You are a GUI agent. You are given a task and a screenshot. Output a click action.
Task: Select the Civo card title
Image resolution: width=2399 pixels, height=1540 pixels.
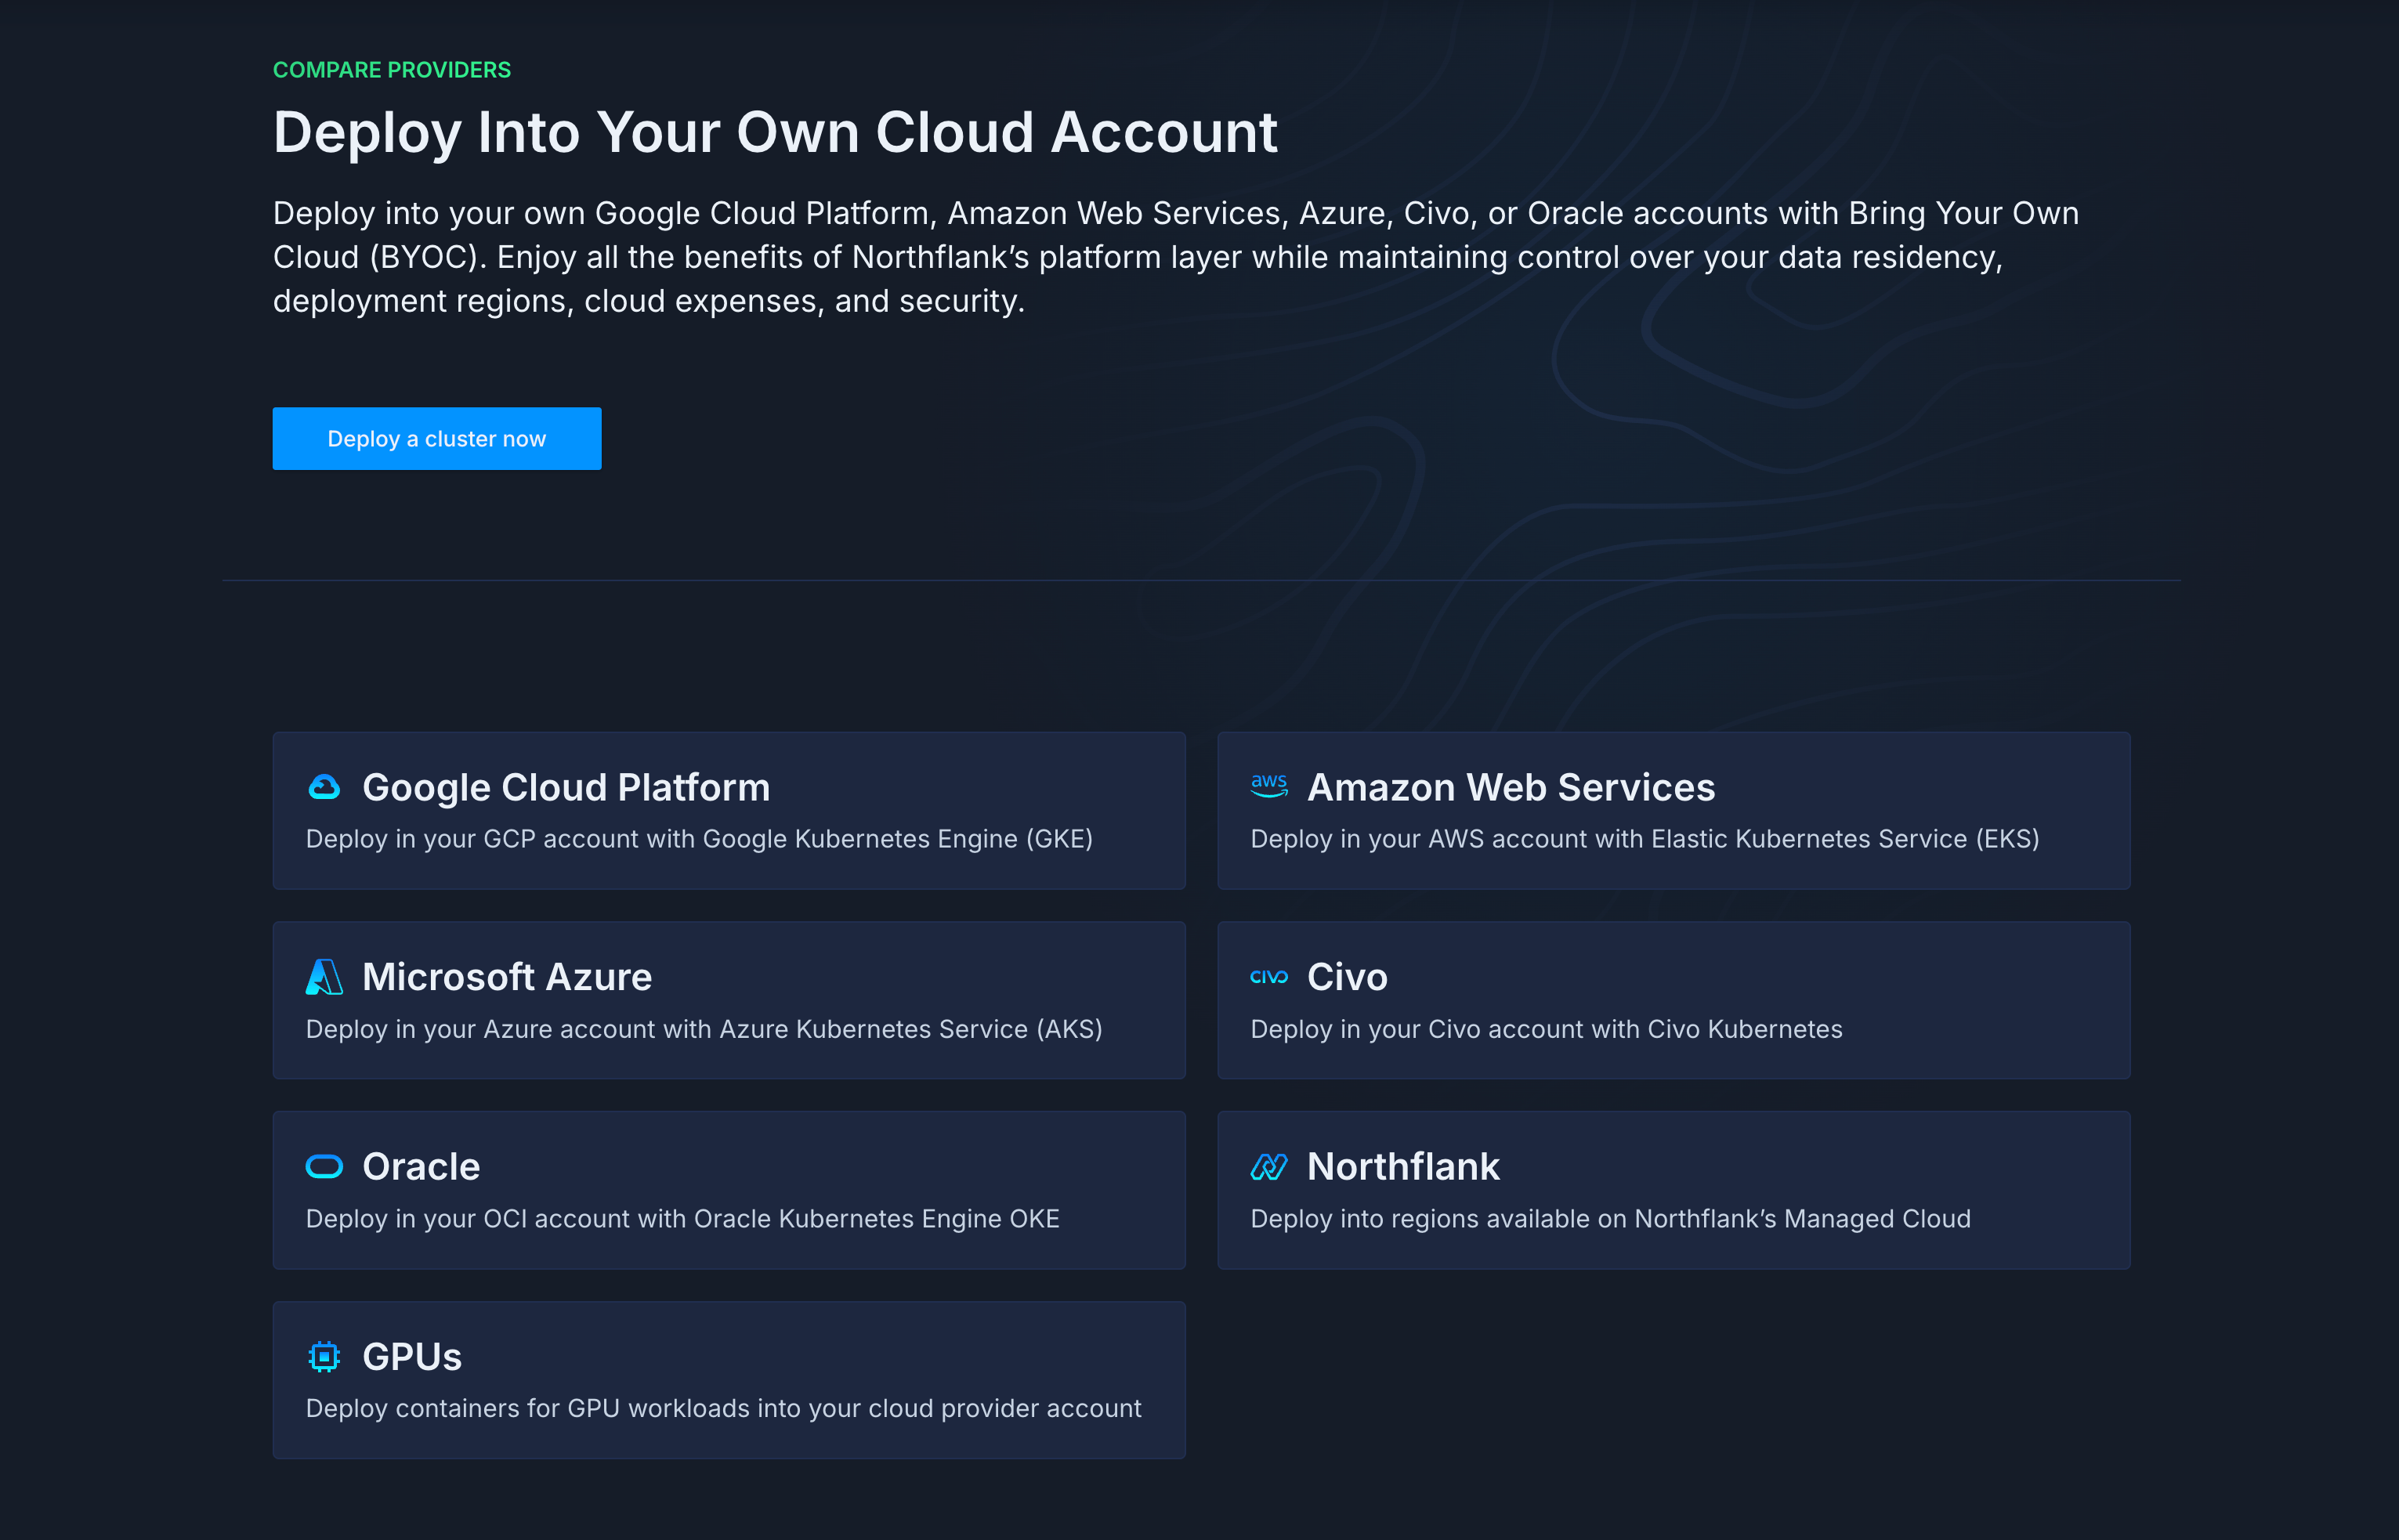tap(1347, 977)
